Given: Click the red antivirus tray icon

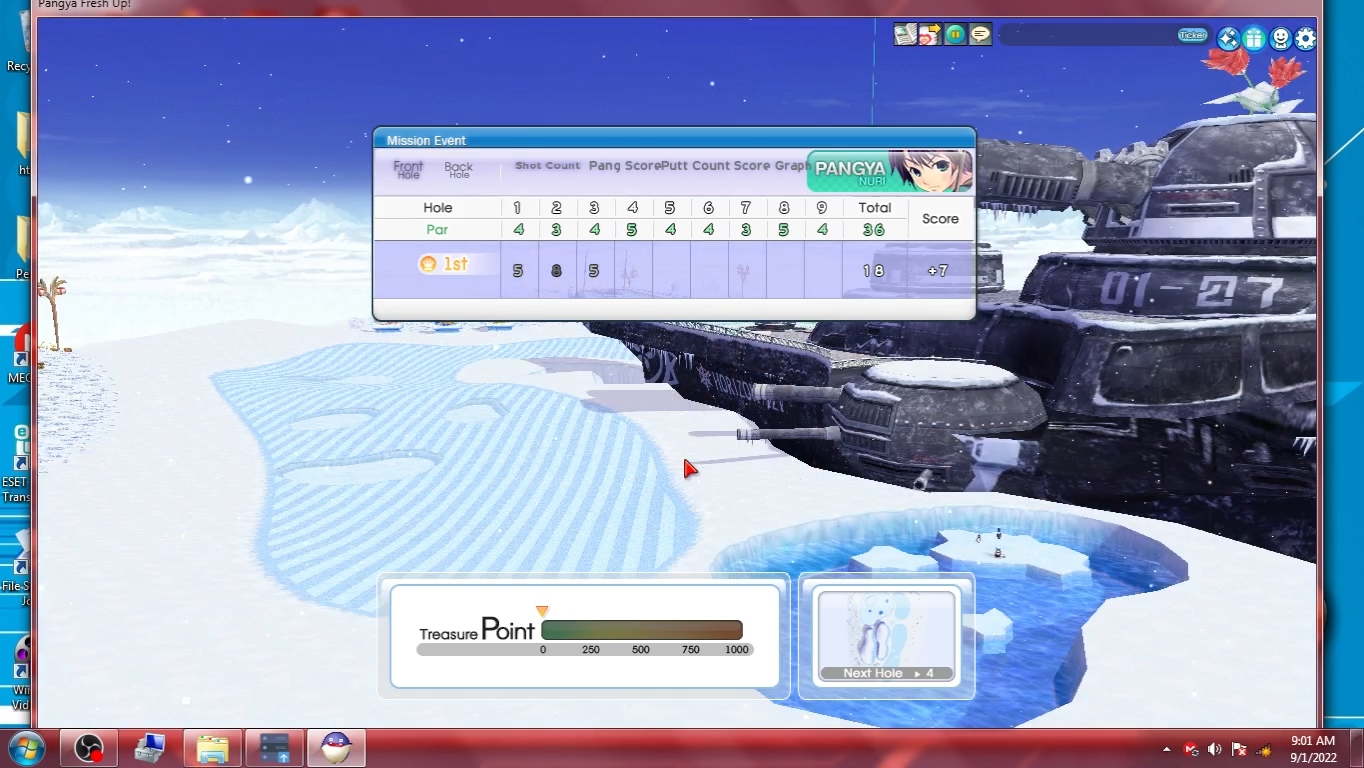Looking at the screenshot, I should point(1191,749).
